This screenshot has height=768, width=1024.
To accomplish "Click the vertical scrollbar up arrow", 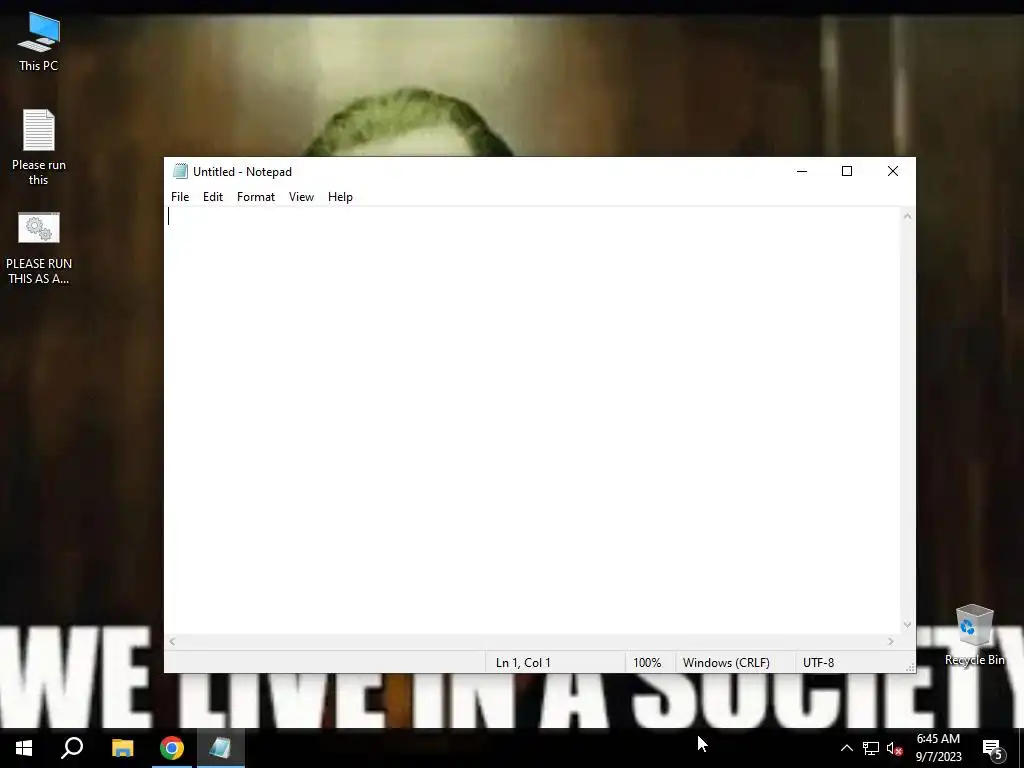I will [907, 216].
